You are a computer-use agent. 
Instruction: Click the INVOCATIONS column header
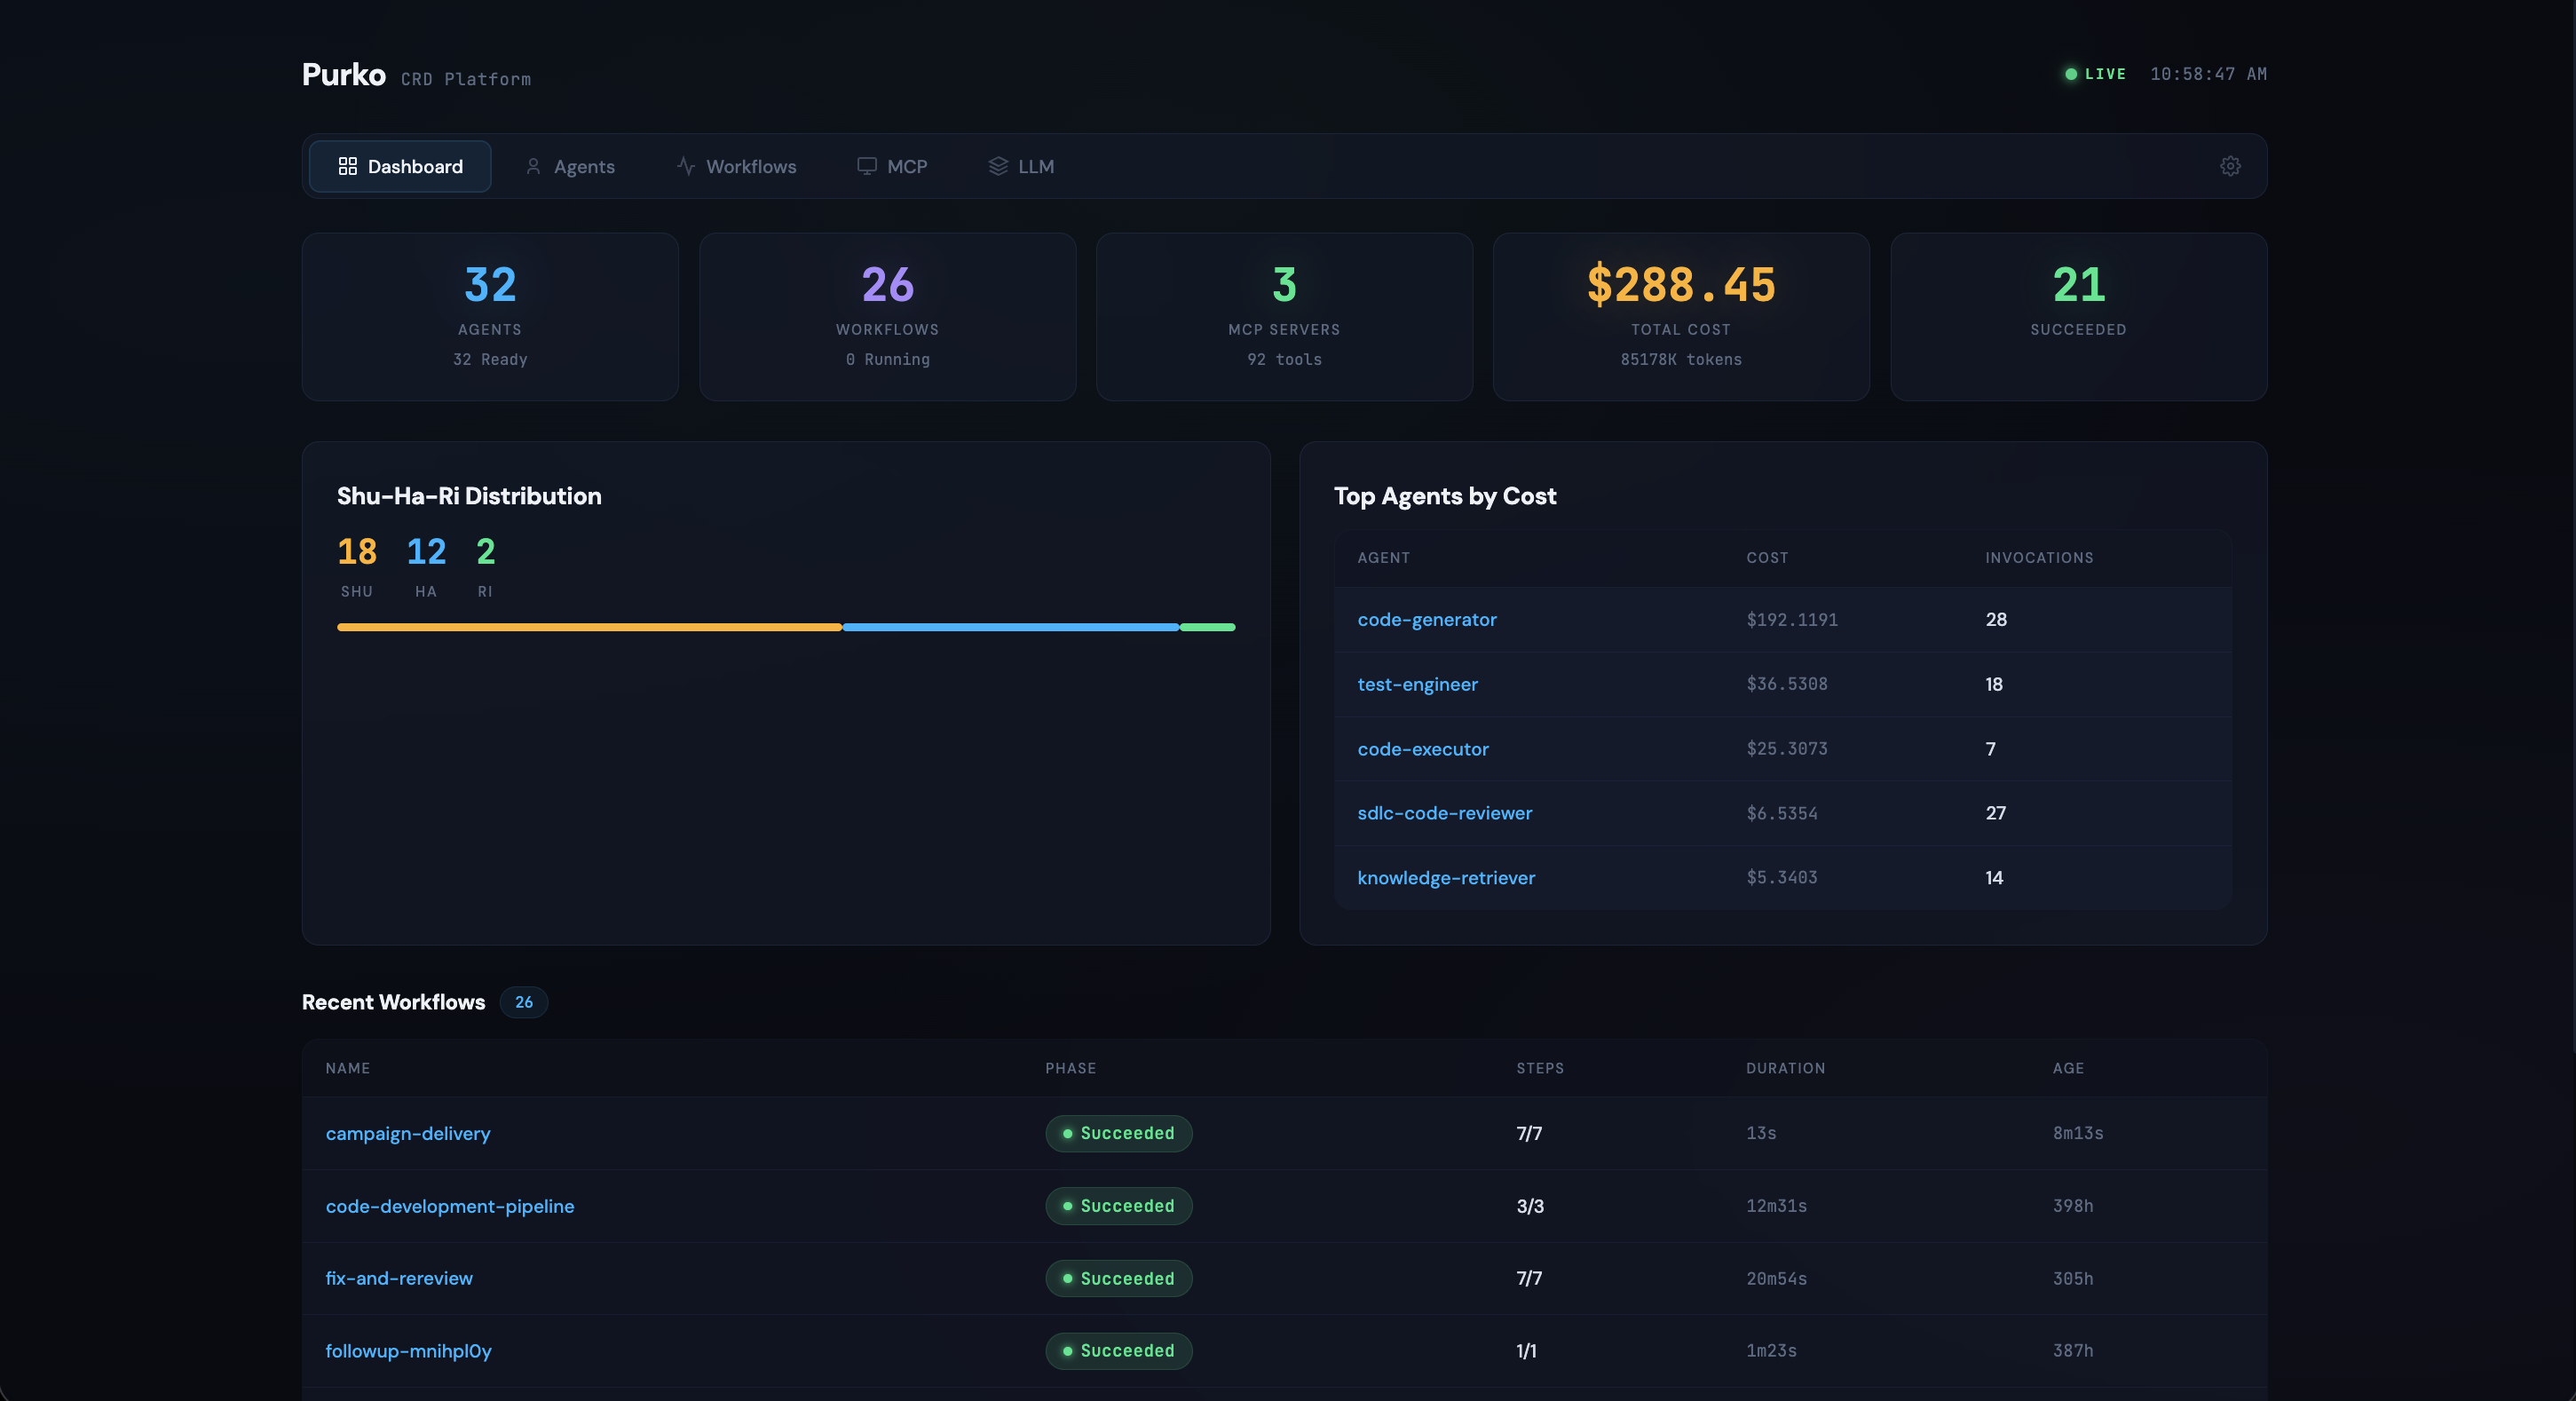(2039, 558)
